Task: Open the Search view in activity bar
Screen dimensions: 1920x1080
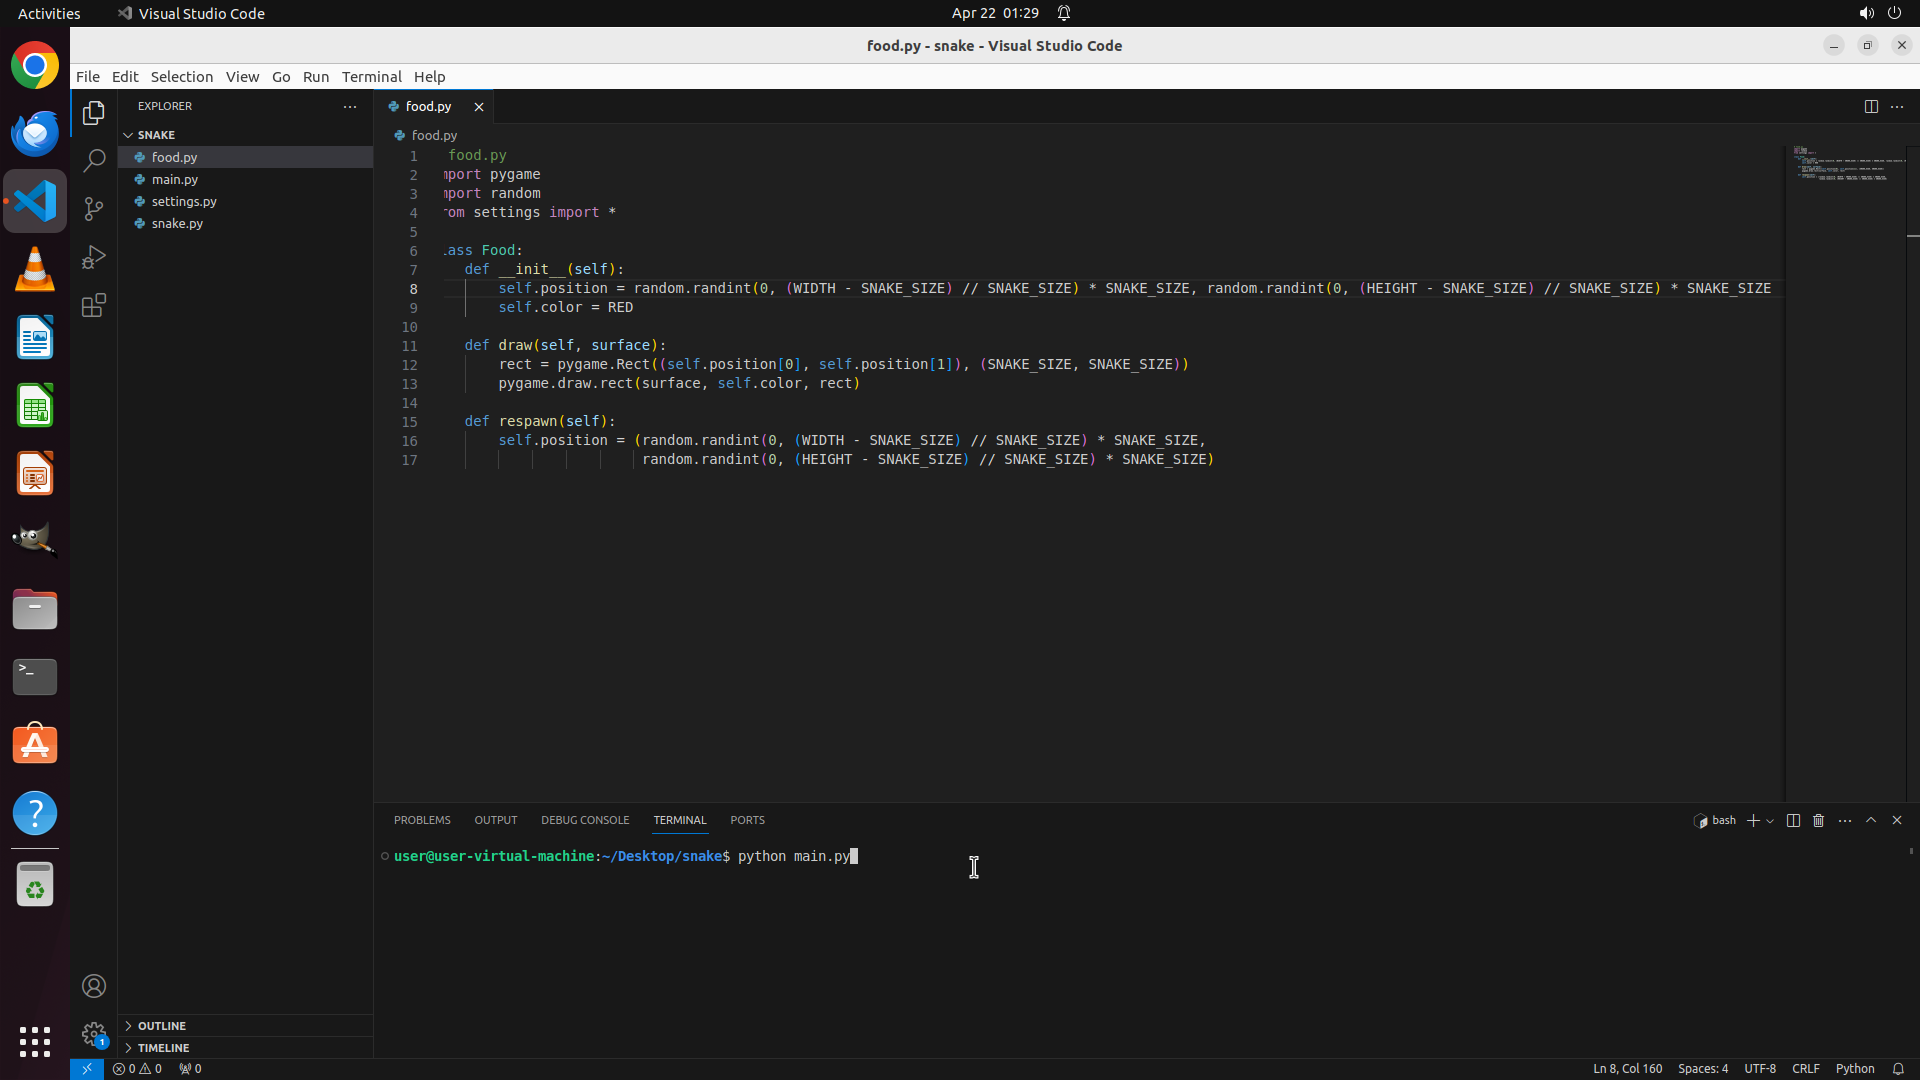Action: 94,161
